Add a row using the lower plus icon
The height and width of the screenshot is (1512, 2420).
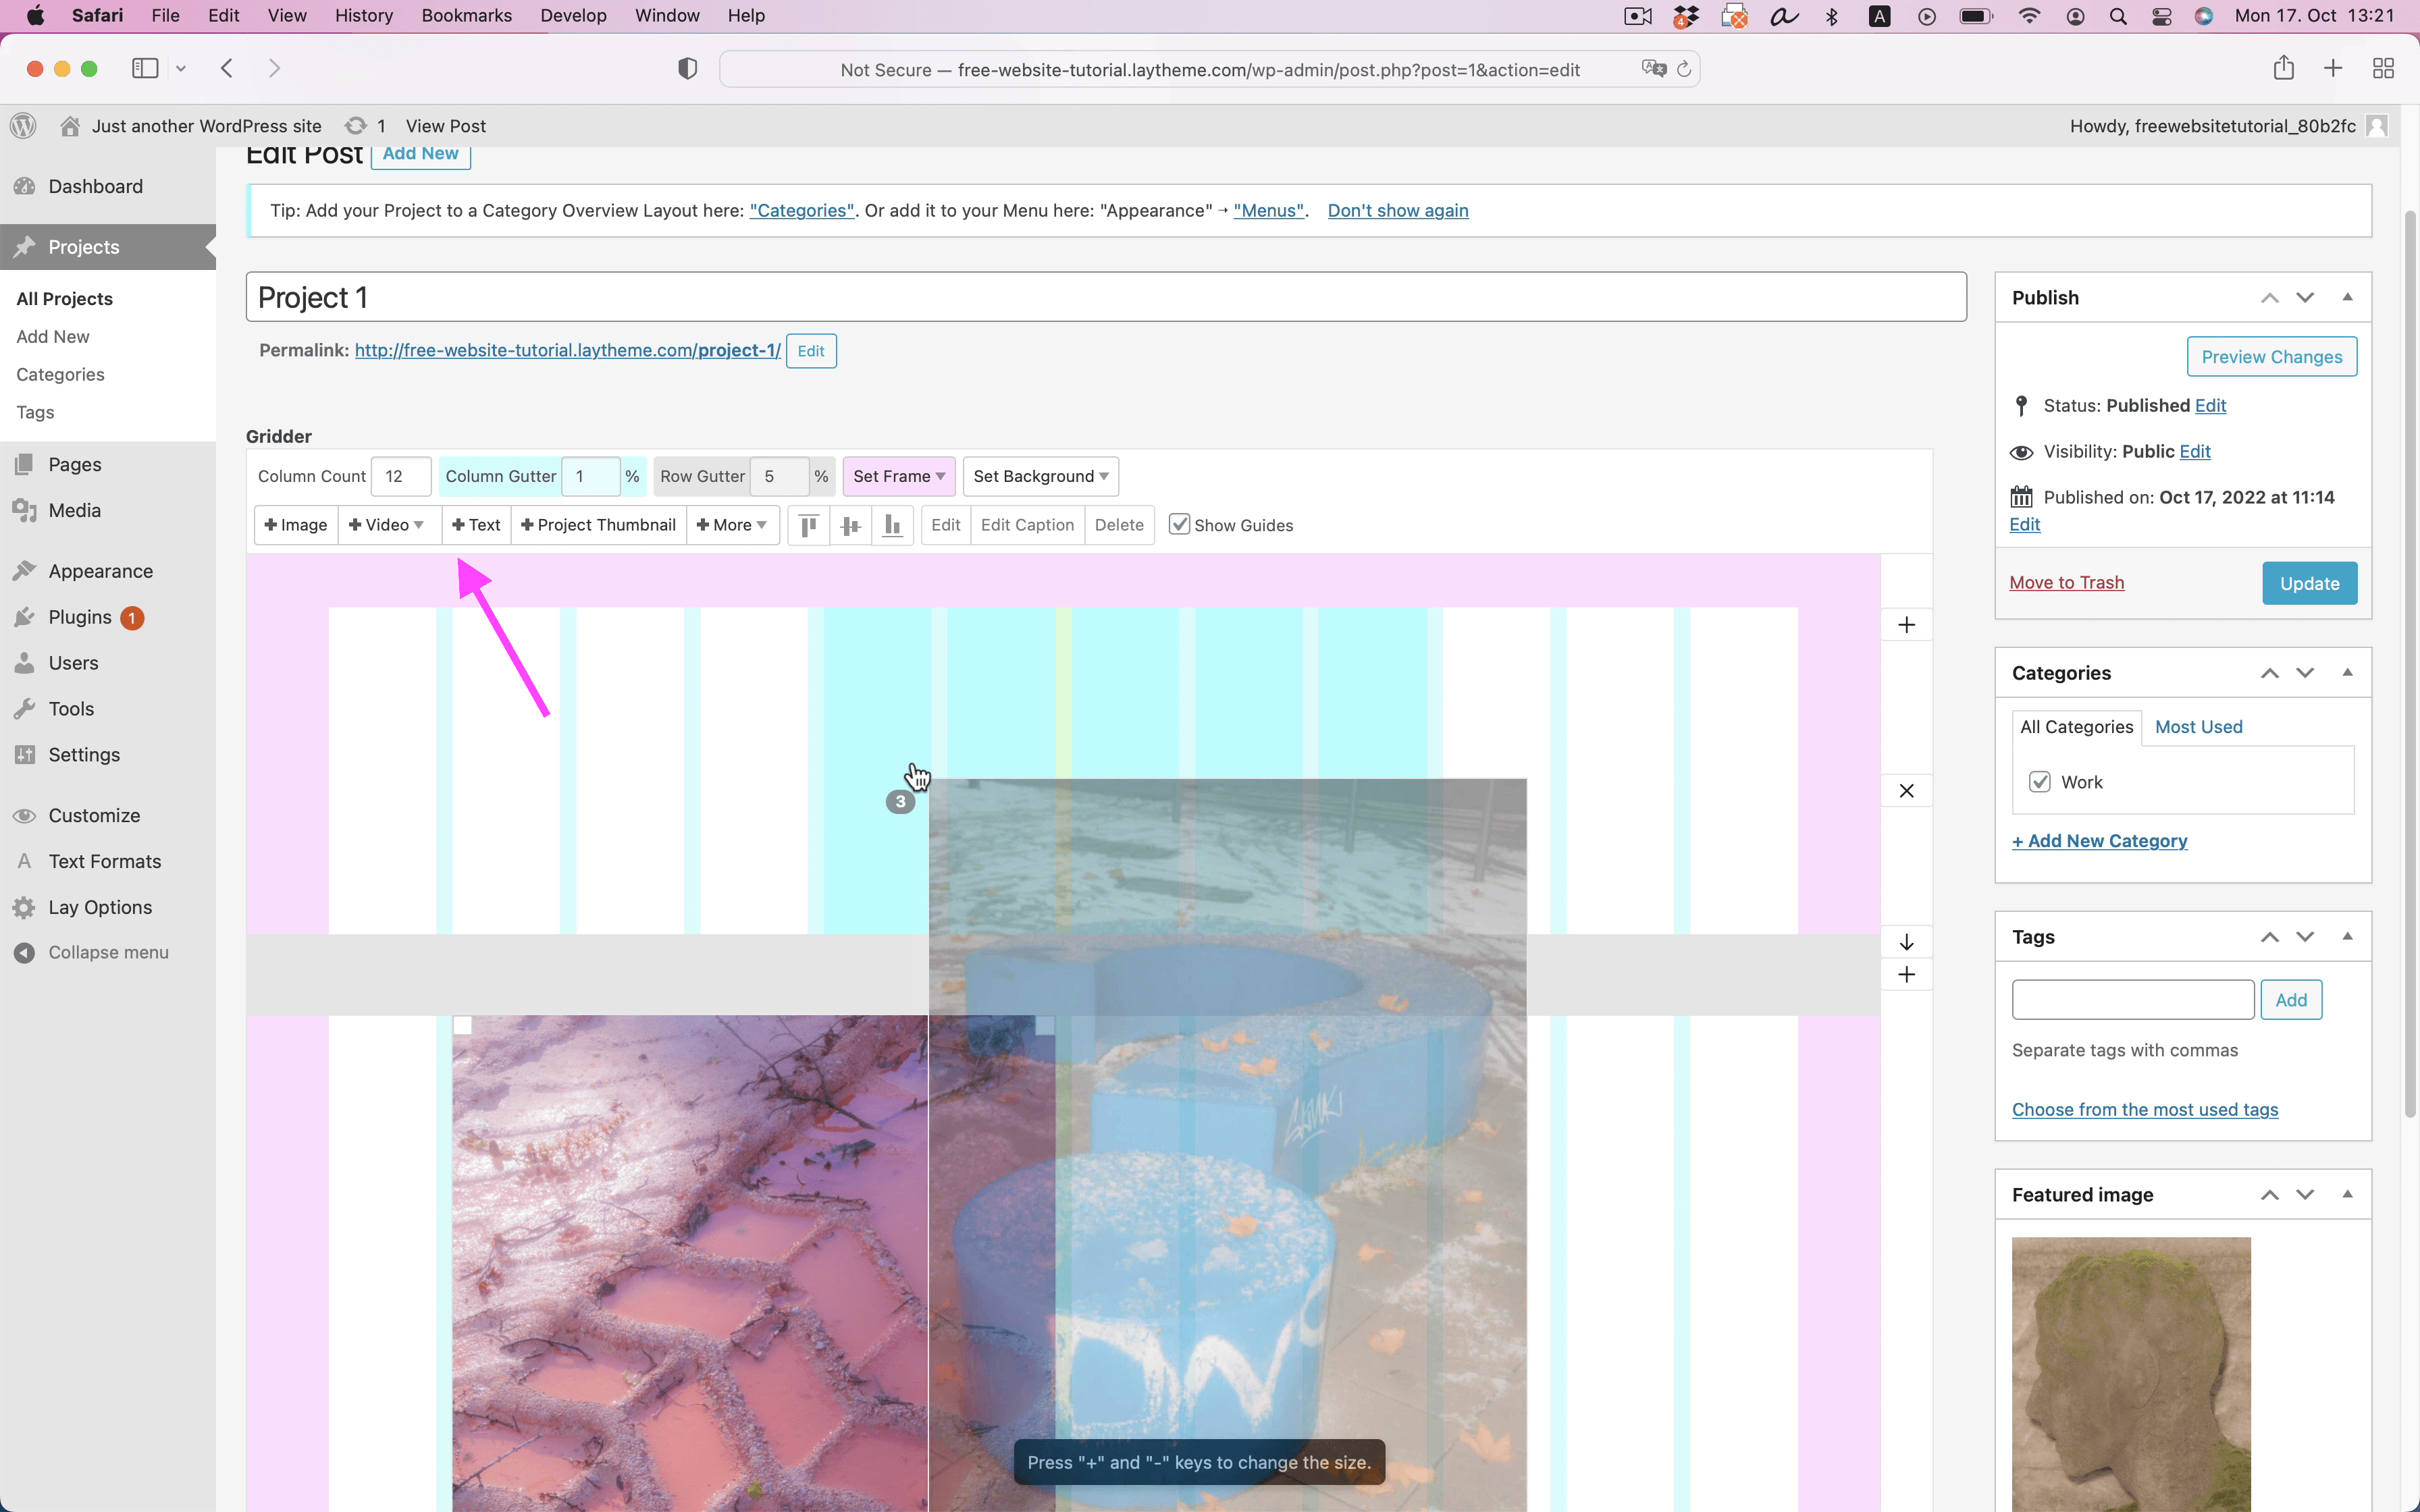click(1907, 975)
